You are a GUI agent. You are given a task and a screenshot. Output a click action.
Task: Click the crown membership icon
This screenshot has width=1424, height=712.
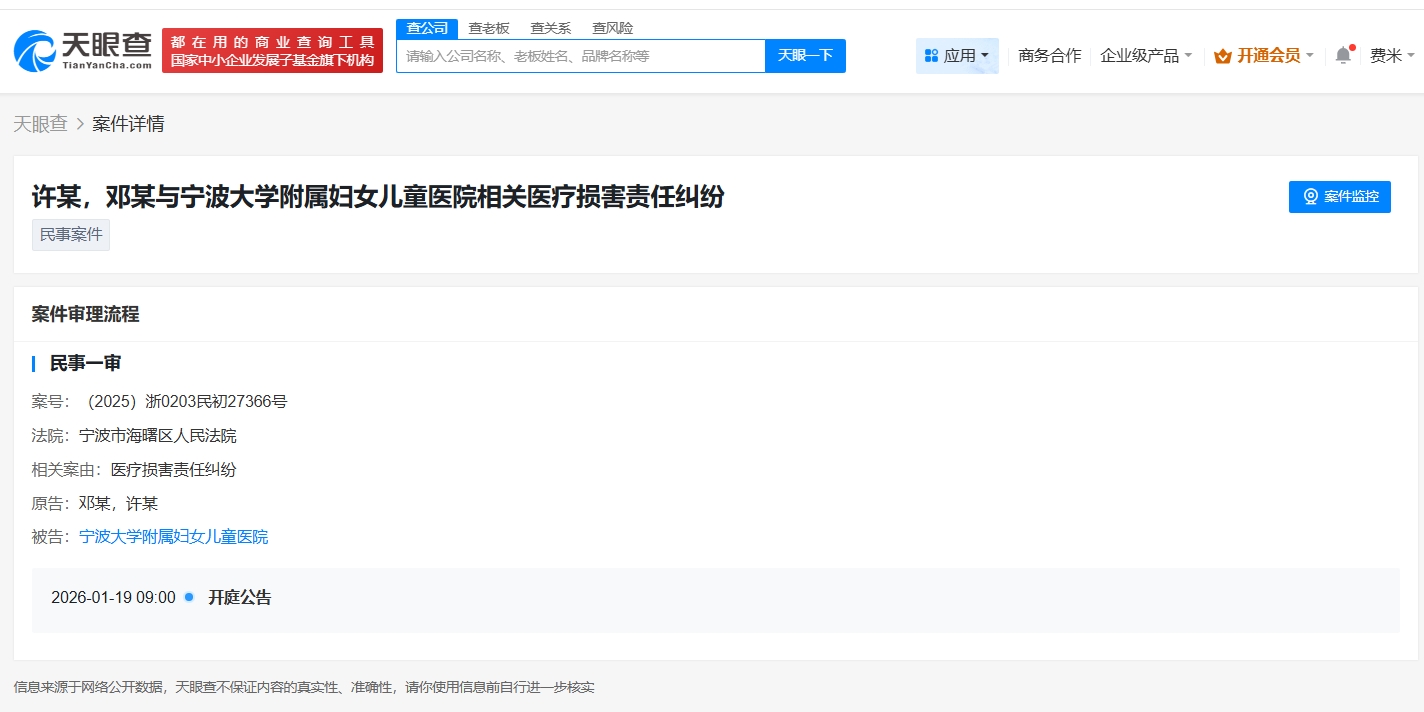click(1222, 56)
